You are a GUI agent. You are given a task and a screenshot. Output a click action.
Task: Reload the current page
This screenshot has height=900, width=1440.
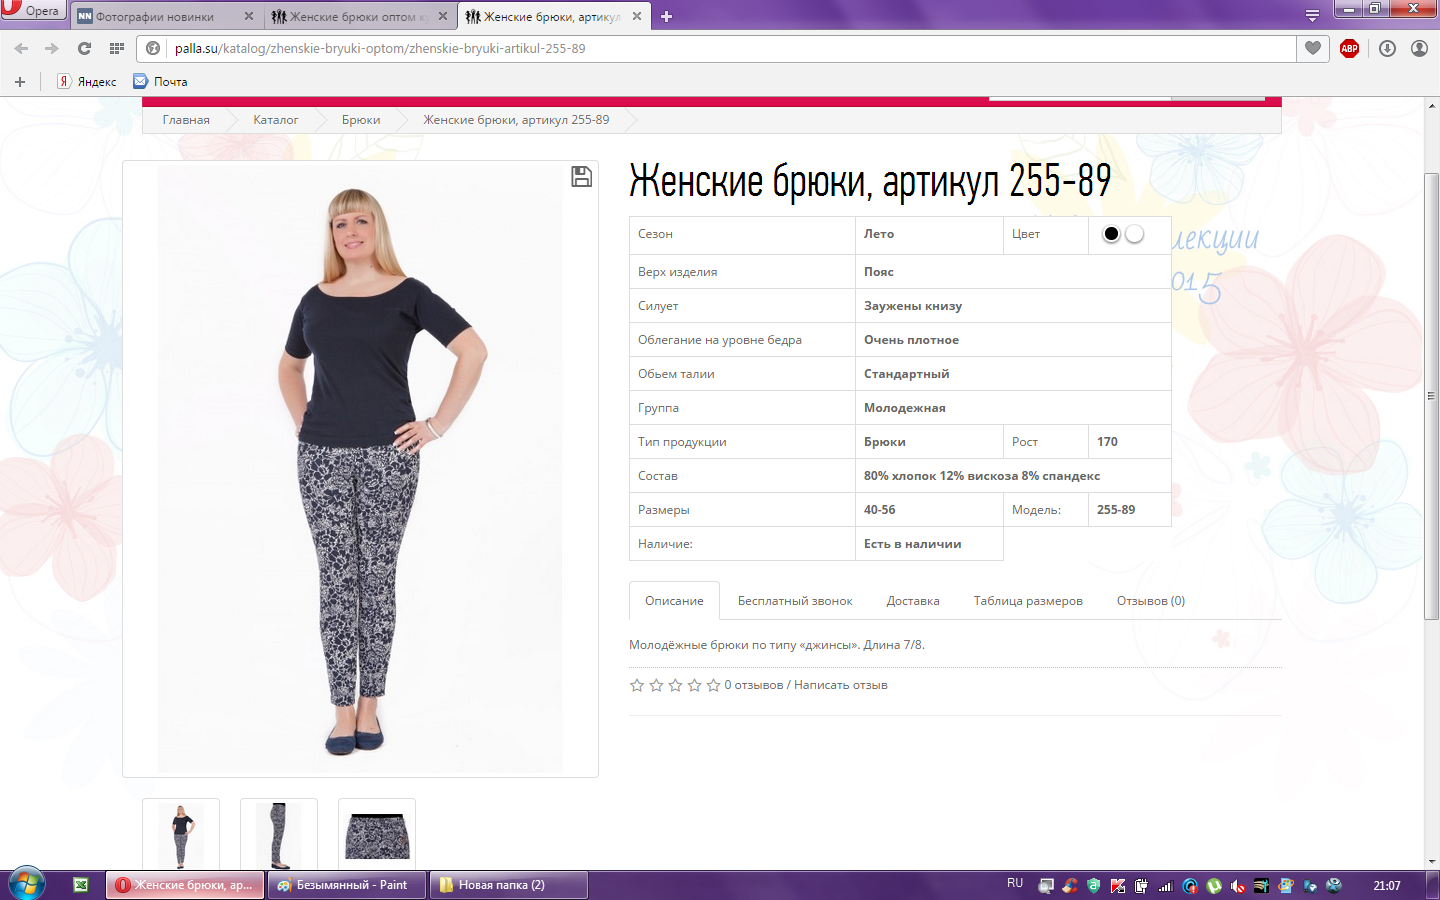click(x=84, y=48)
